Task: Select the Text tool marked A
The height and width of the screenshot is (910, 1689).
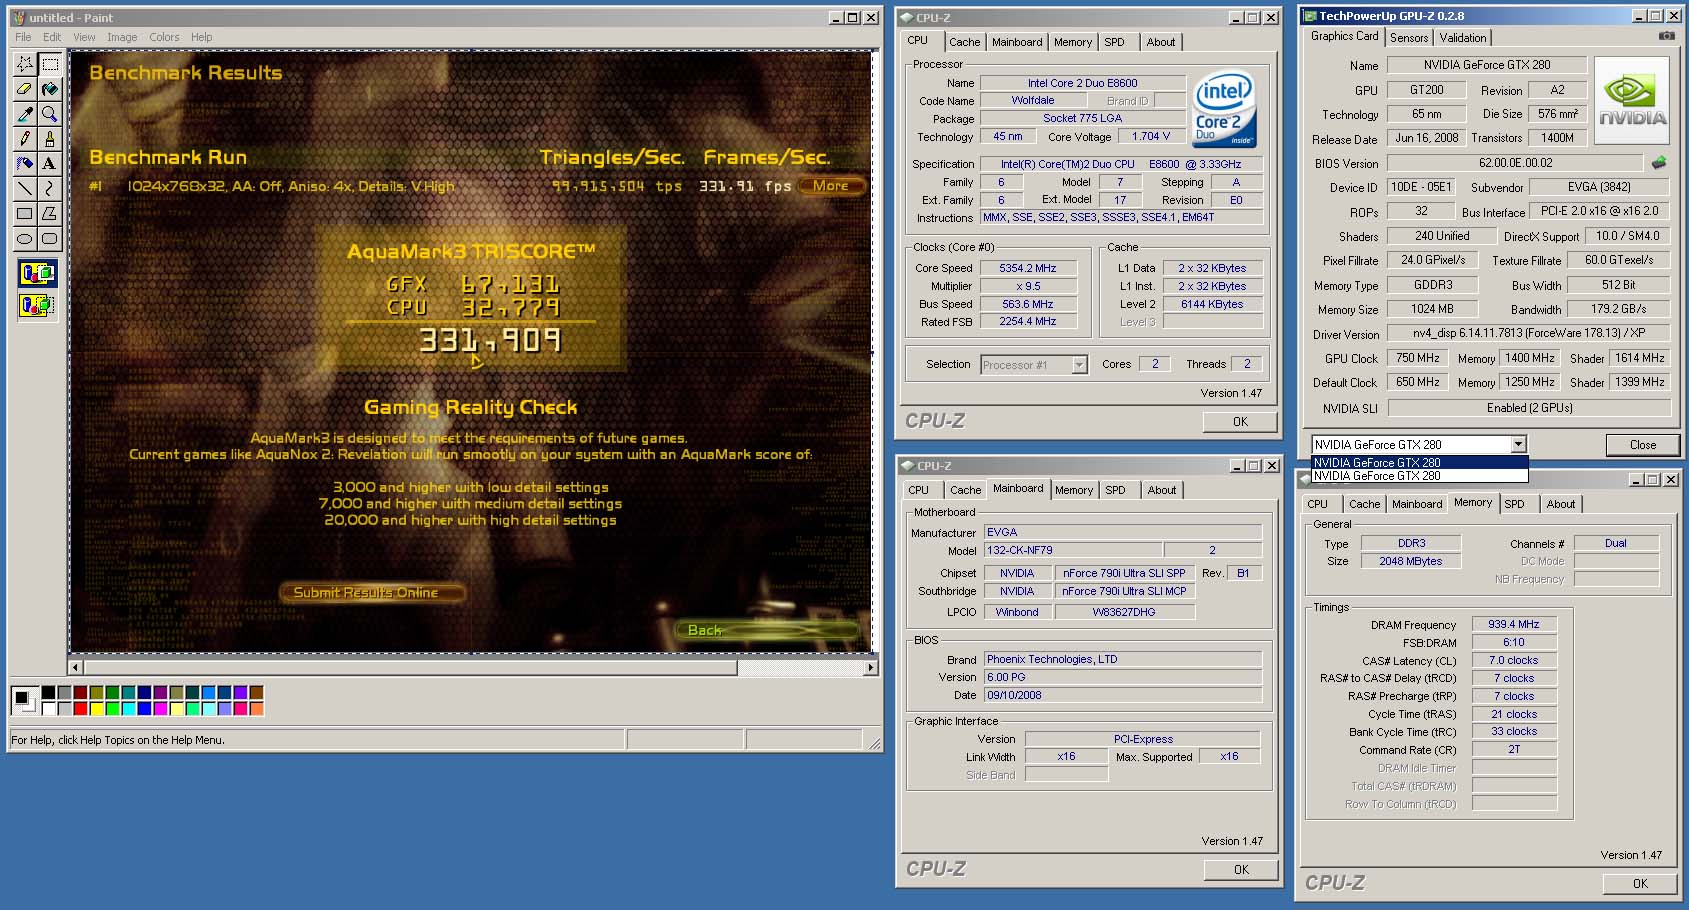Action: click(x=49, y=163)
